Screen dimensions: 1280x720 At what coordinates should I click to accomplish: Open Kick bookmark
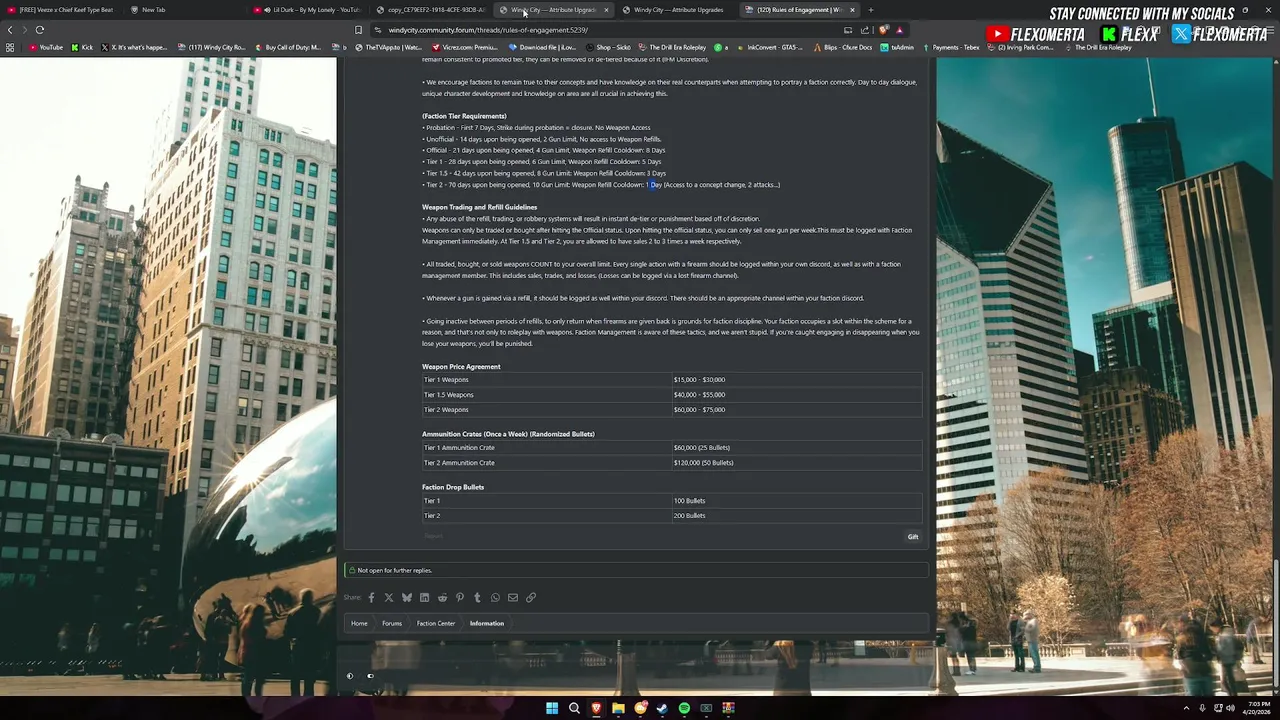click(x=82, y=47)
